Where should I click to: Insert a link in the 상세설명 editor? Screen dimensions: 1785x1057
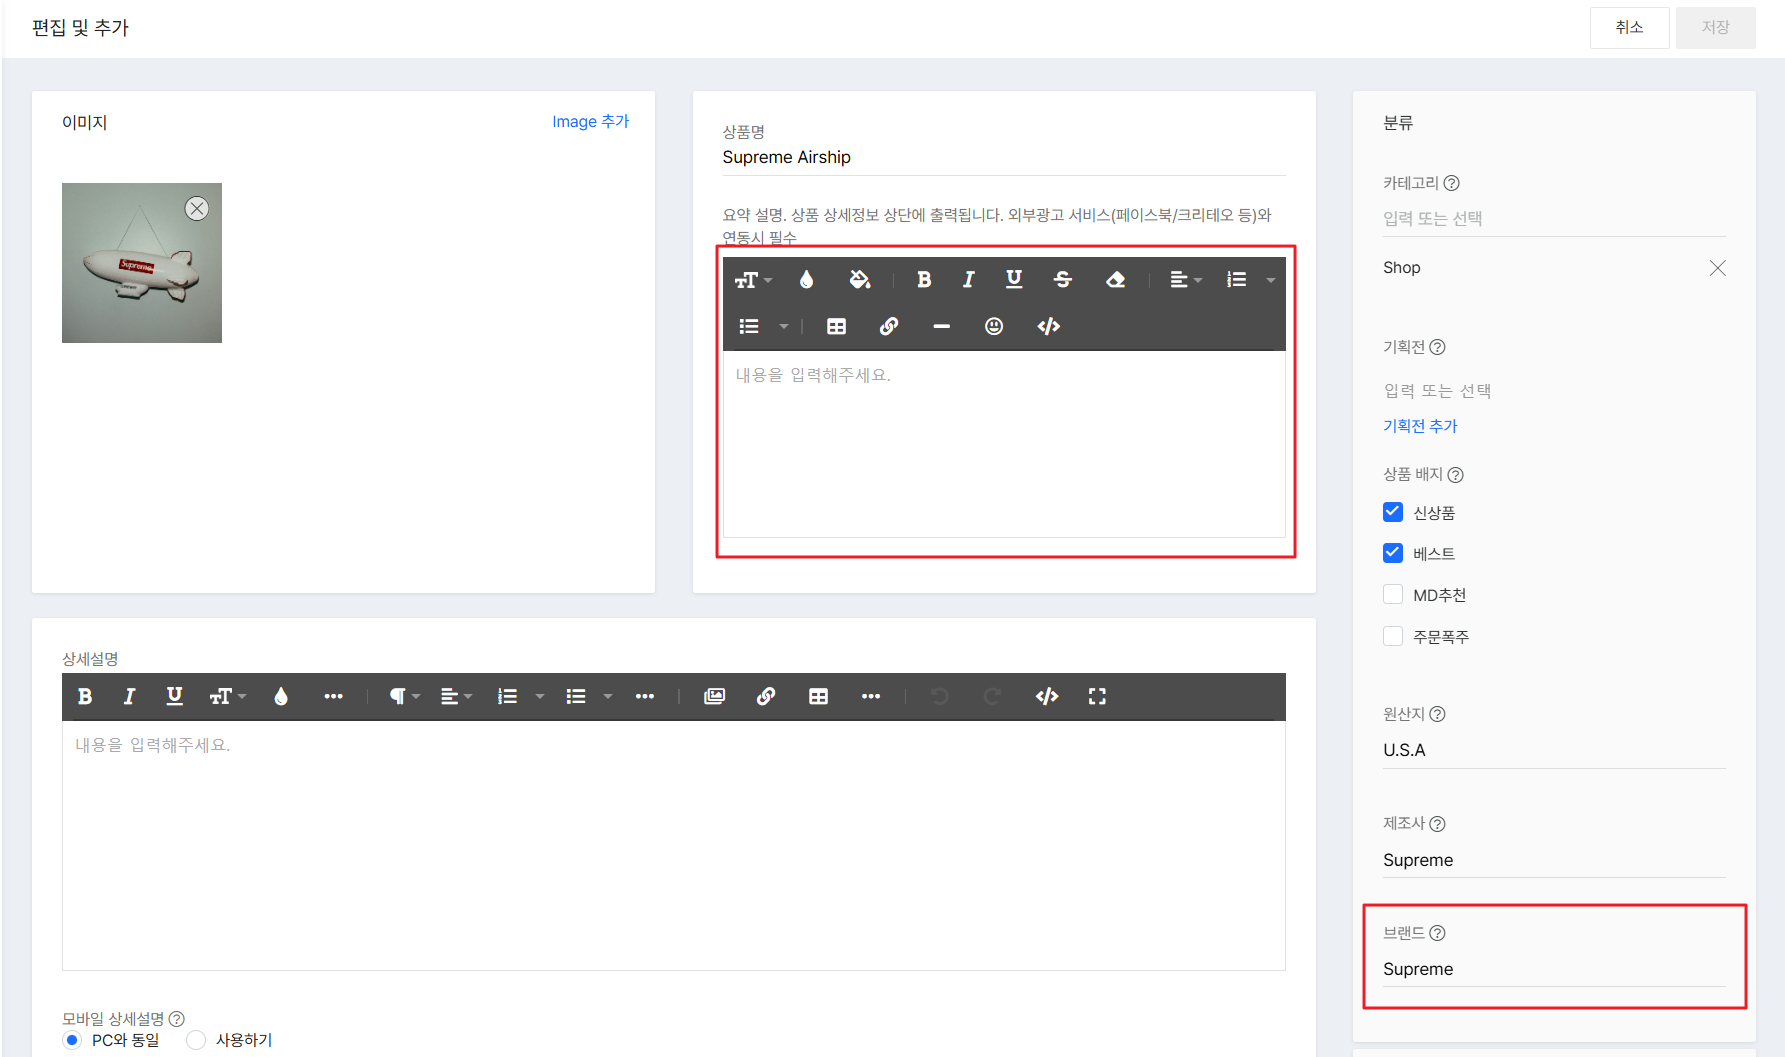point(766,696)
